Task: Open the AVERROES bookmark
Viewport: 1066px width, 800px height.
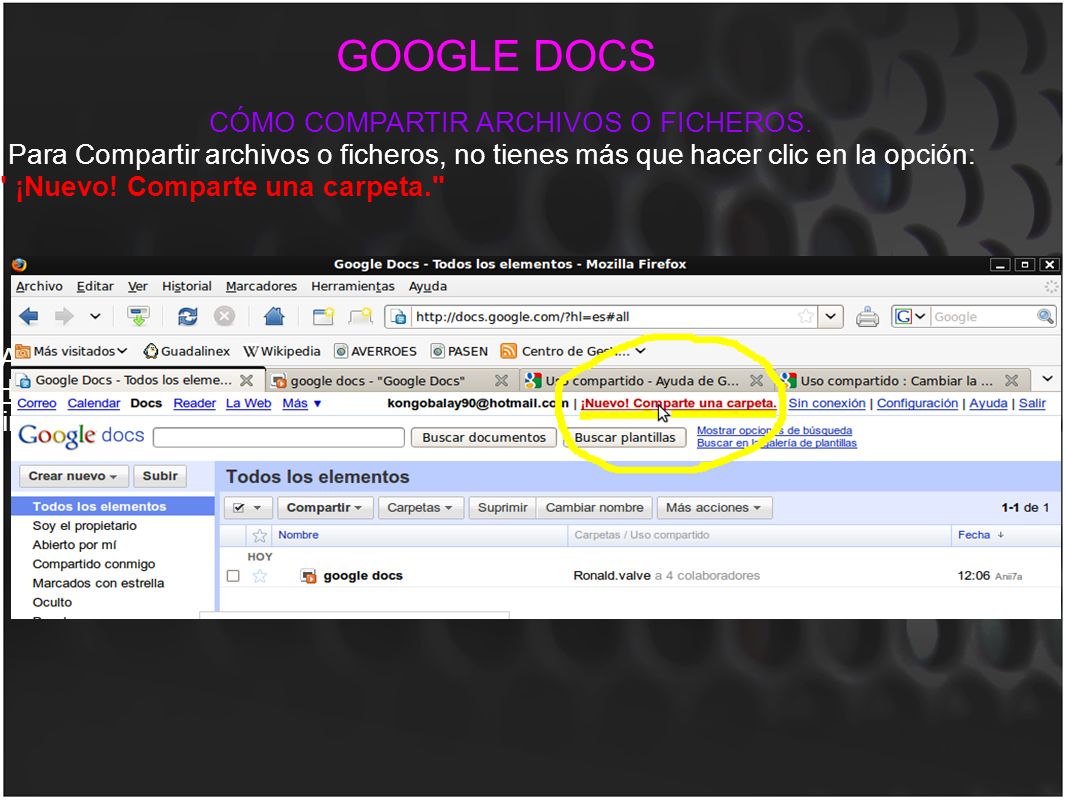Action: click(375, 351)
